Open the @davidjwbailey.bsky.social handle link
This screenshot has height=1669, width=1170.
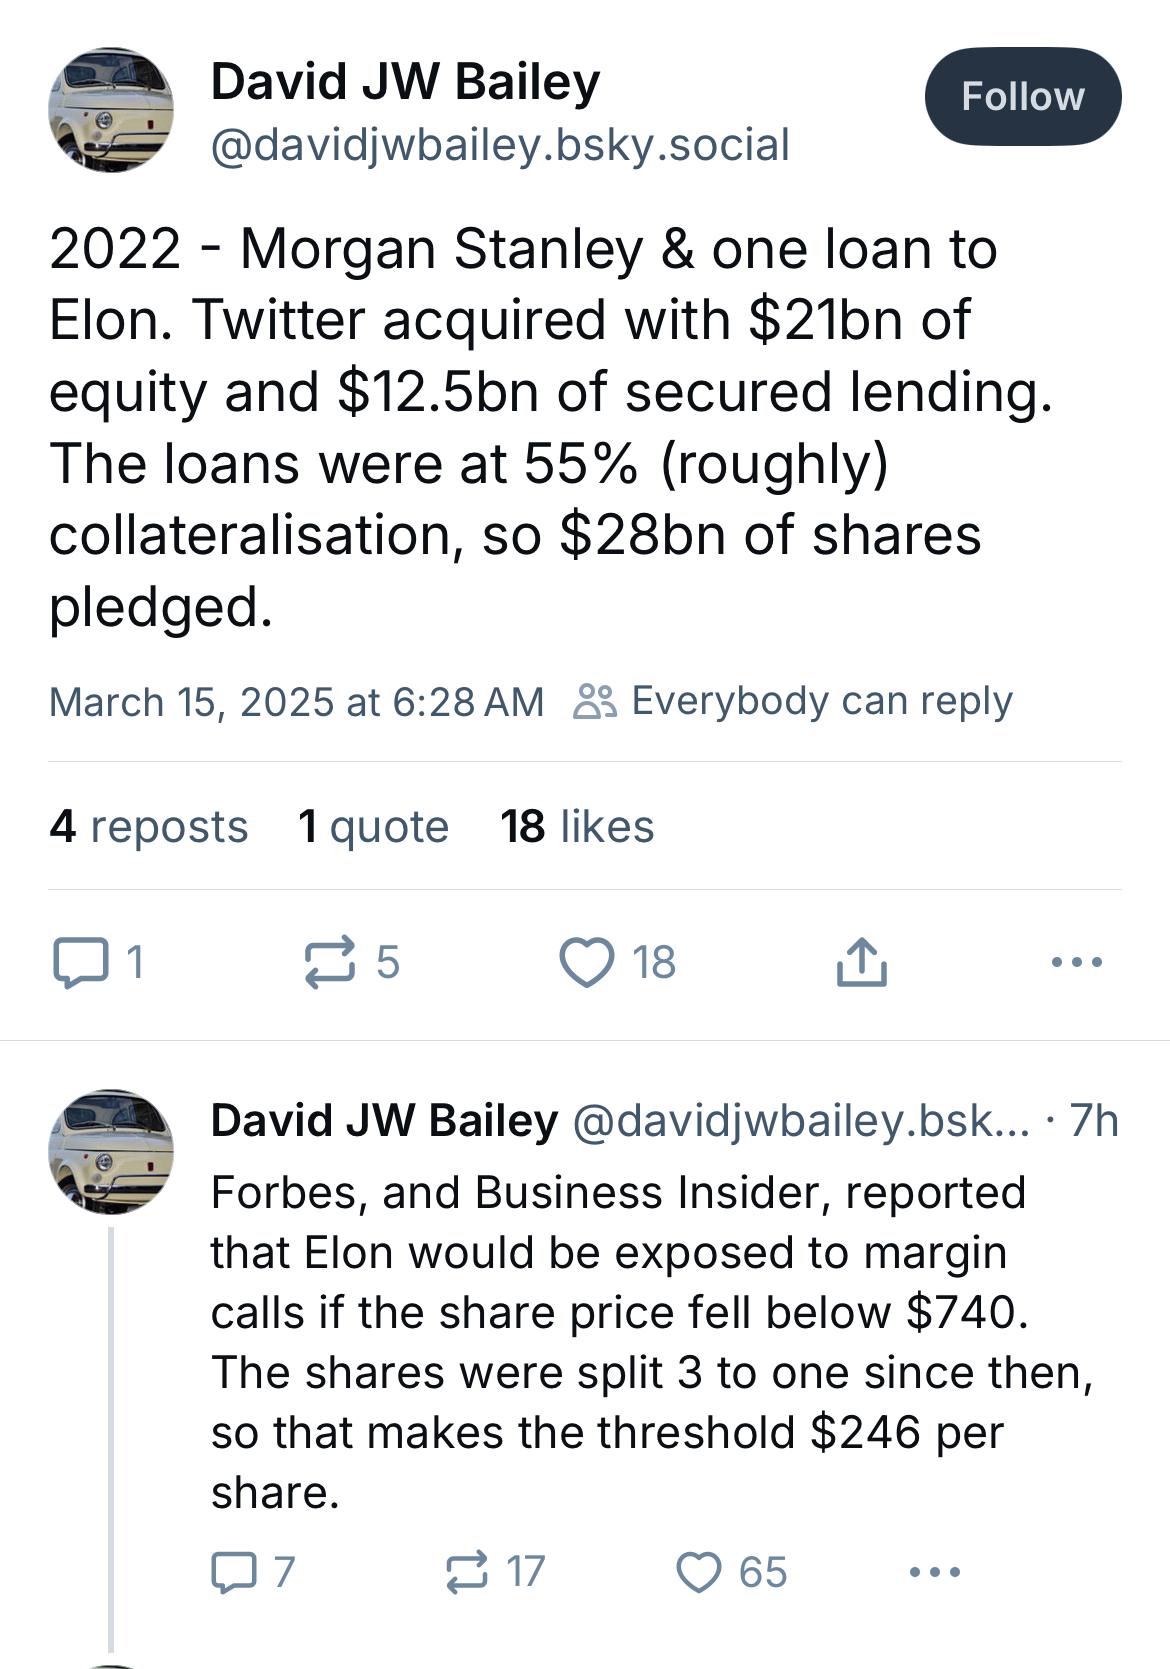click(x=500, y=145)
